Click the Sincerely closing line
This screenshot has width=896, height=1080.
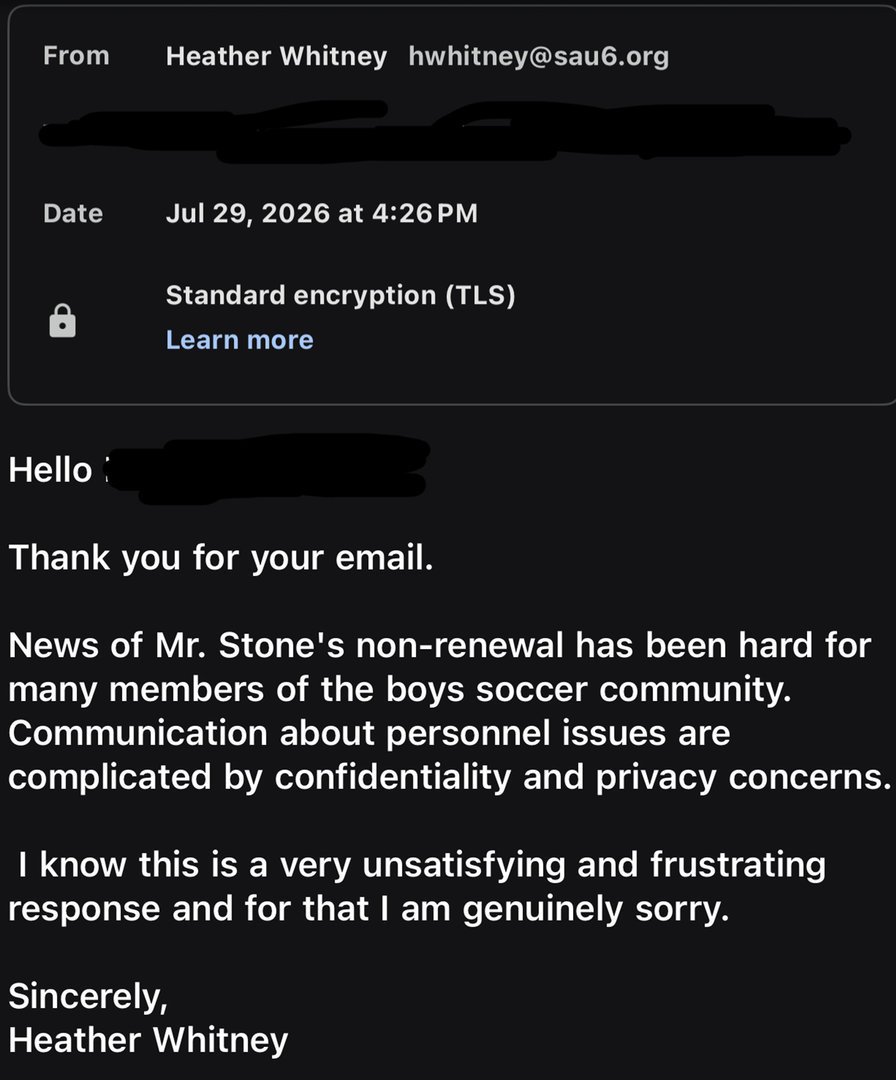[88, 997]
